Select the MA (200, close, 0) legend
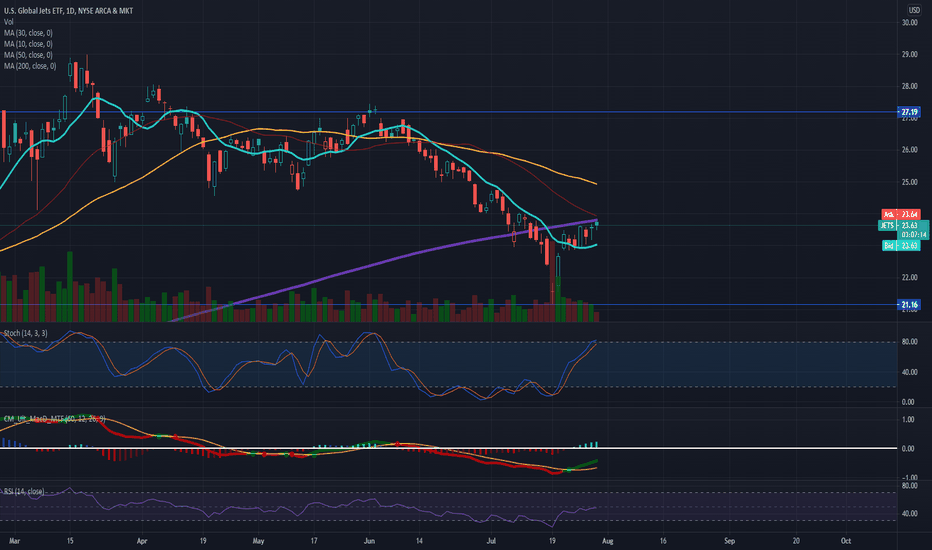Screen dimensions: 932x550 30,66
